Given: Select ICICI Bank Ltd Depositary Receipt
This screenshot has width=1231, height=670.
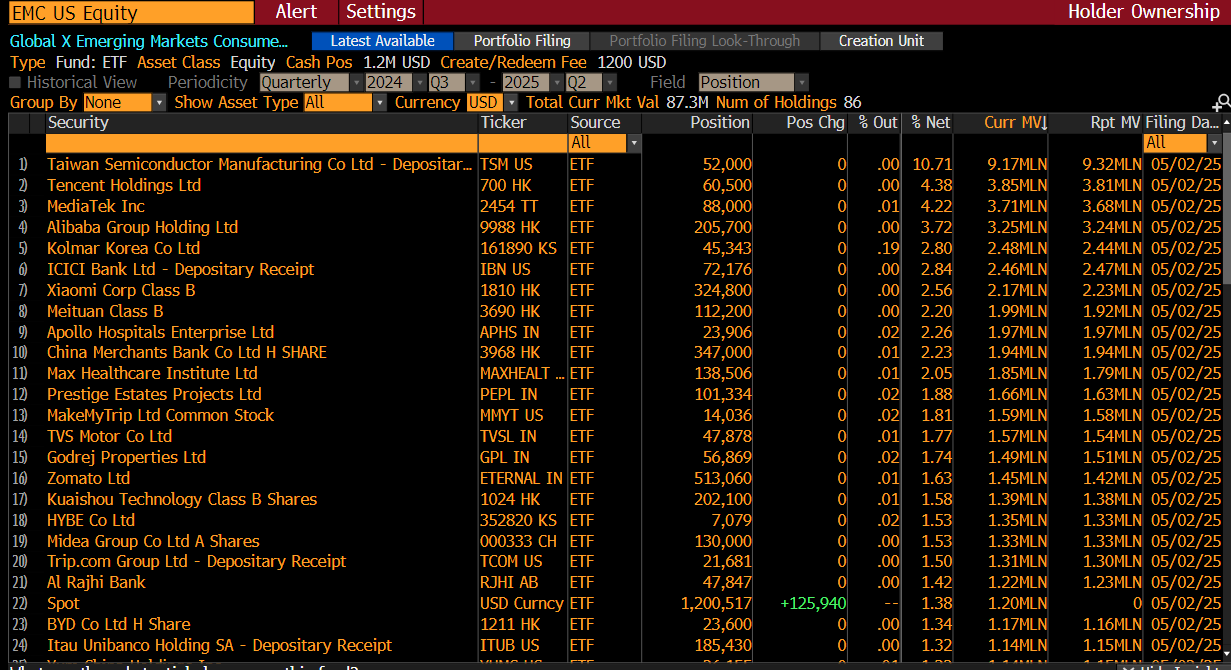Looking at the screenshot, I should click(x=180, y=269).
